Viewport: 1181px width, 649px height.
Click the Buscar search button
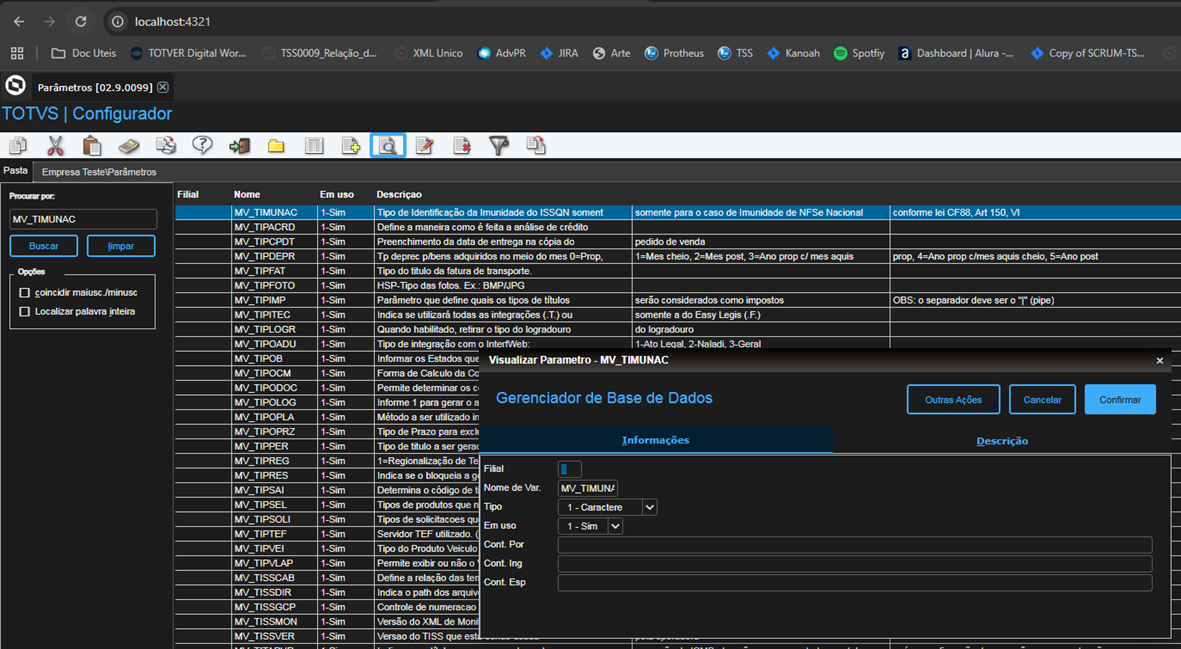(44, 246)
